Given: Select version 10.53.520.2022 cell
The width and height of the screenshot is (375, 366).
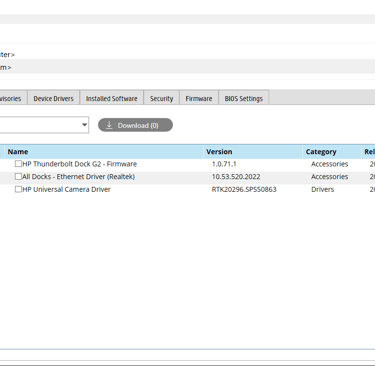Looking at the screenshot, I should point(236,177).
